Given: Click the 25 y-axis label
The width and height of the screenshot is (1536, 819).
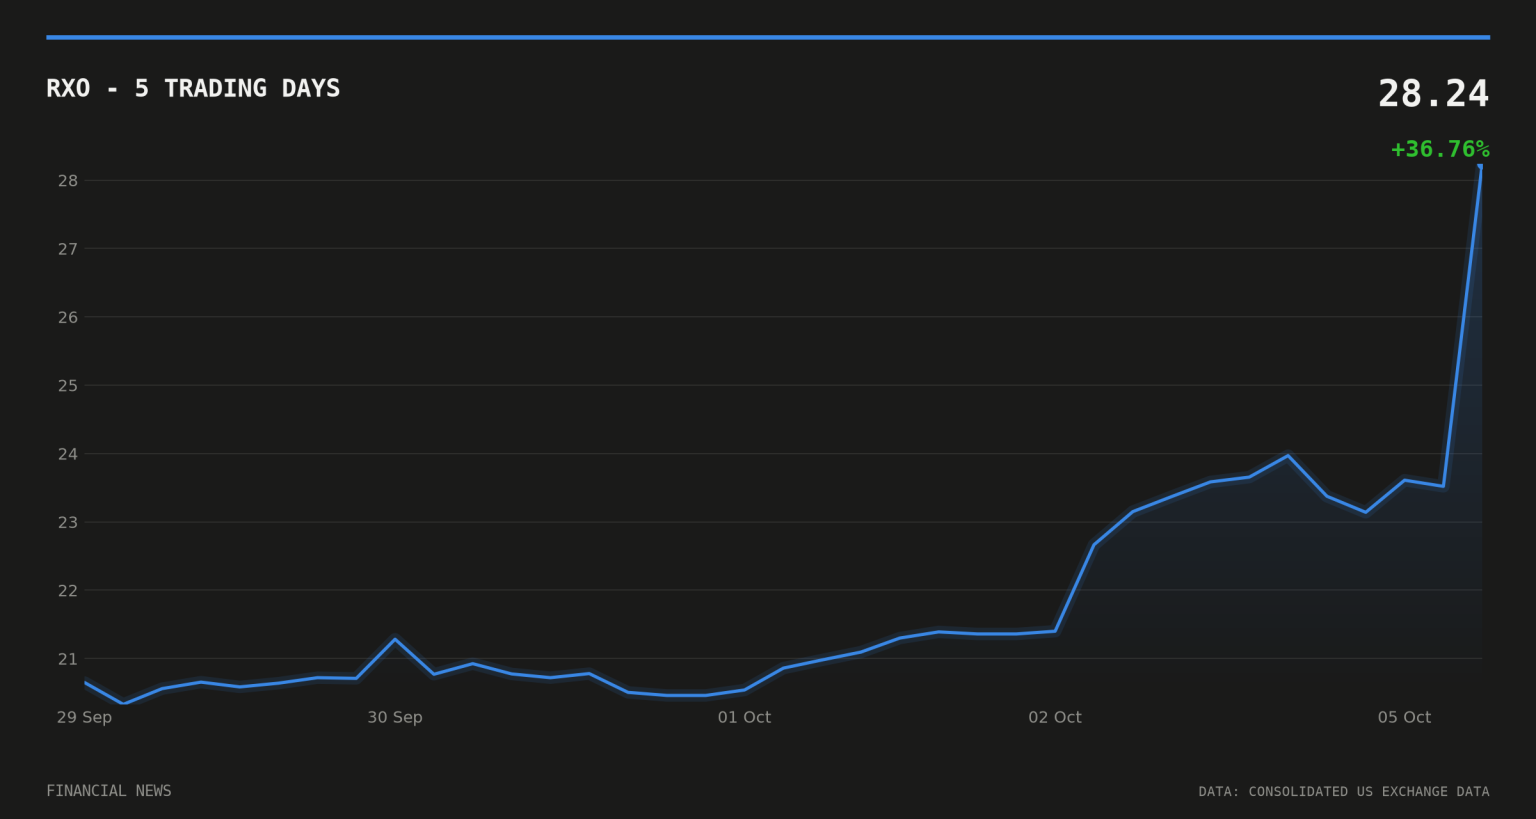Looking at the screenshot, I should pyautogui.click(x=67, y=386).
